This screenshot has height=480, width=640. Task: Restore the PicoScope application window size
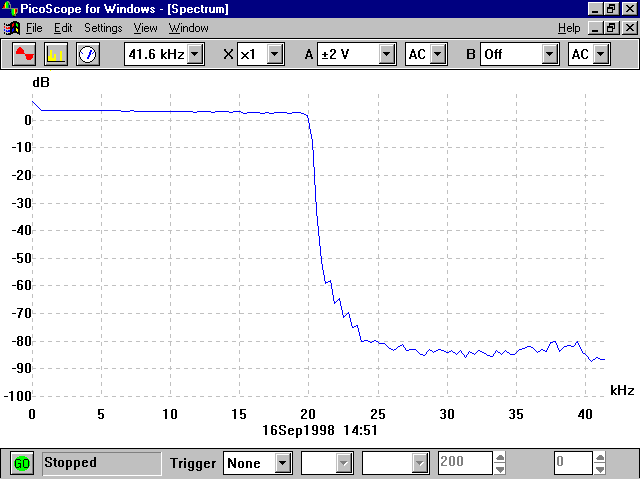click(x=611, y=9)
